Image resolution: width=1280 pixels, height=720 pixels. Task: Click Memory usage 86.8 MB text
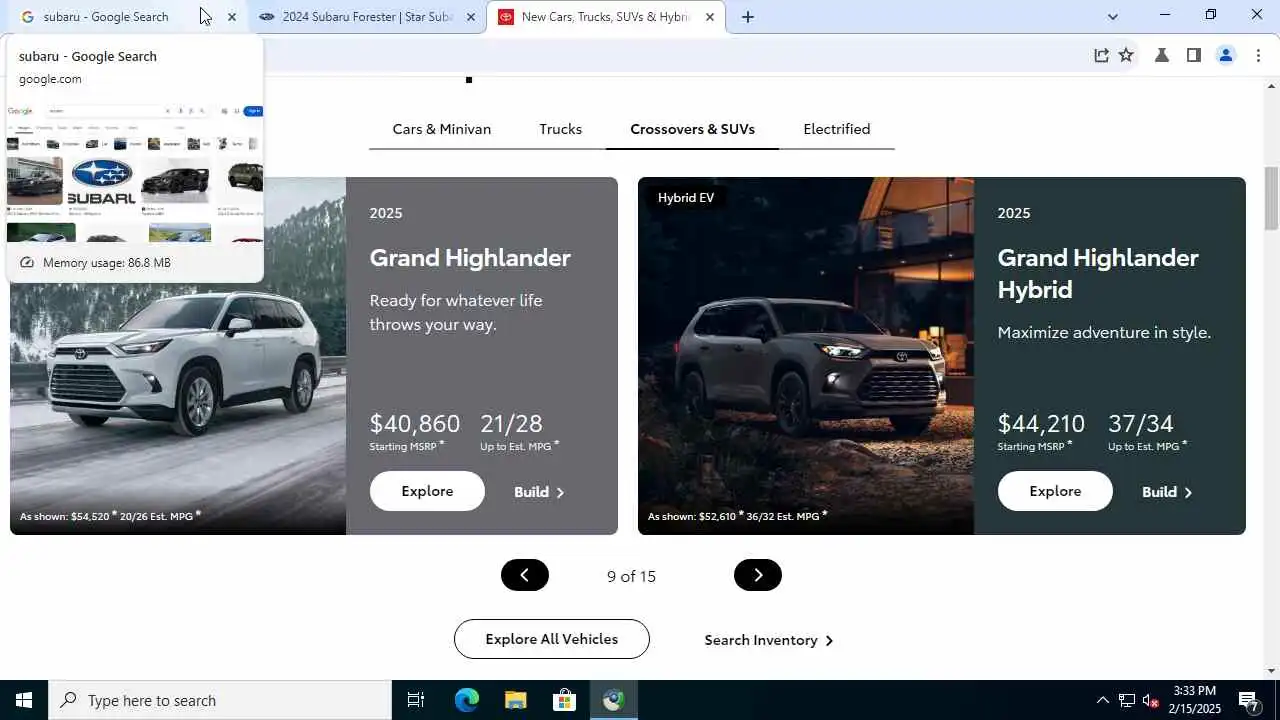[x=107, y=262]
